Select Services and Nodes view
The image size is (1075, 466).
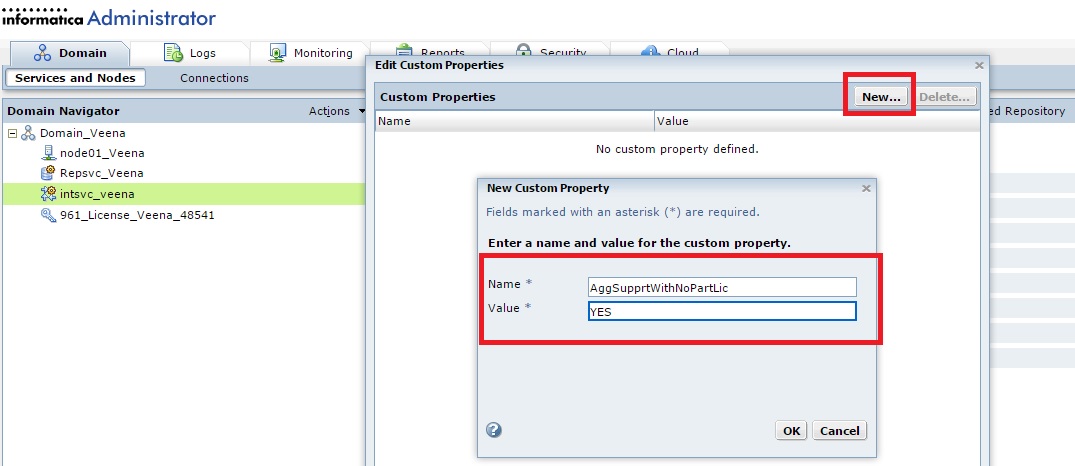coord(75,78)
